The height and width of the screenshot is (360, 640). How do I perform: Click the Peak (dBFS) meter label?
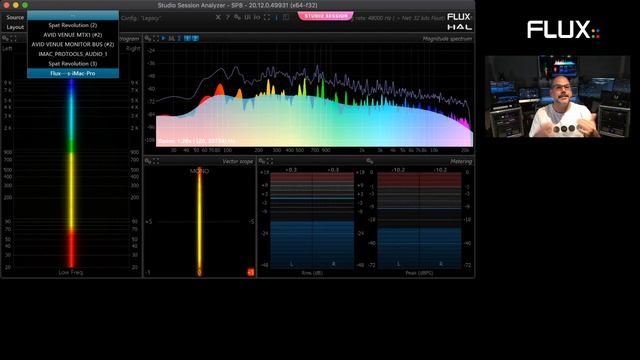coord(419,273)
